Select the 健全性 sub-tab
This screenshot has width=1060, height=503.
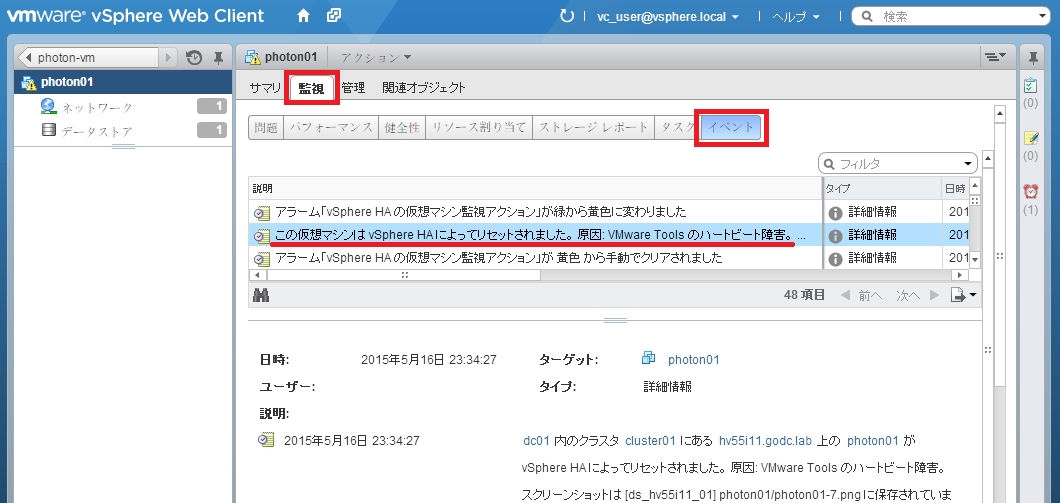point(402,127)
